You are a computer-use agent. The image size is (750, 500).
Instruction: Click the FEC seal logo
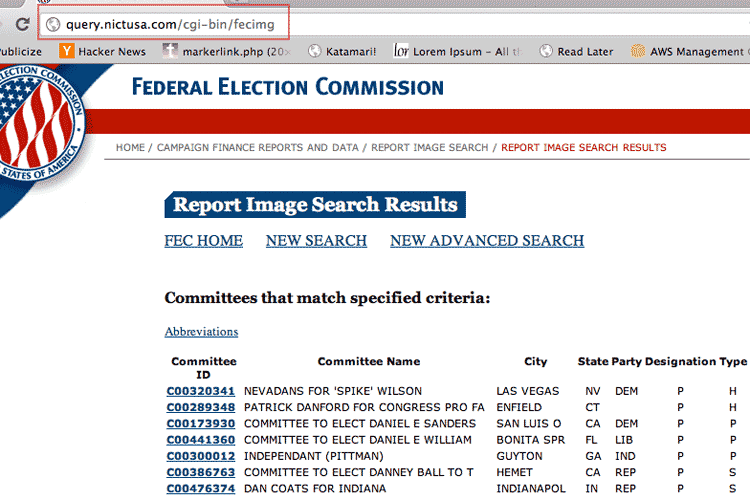[x=40, y=124]
